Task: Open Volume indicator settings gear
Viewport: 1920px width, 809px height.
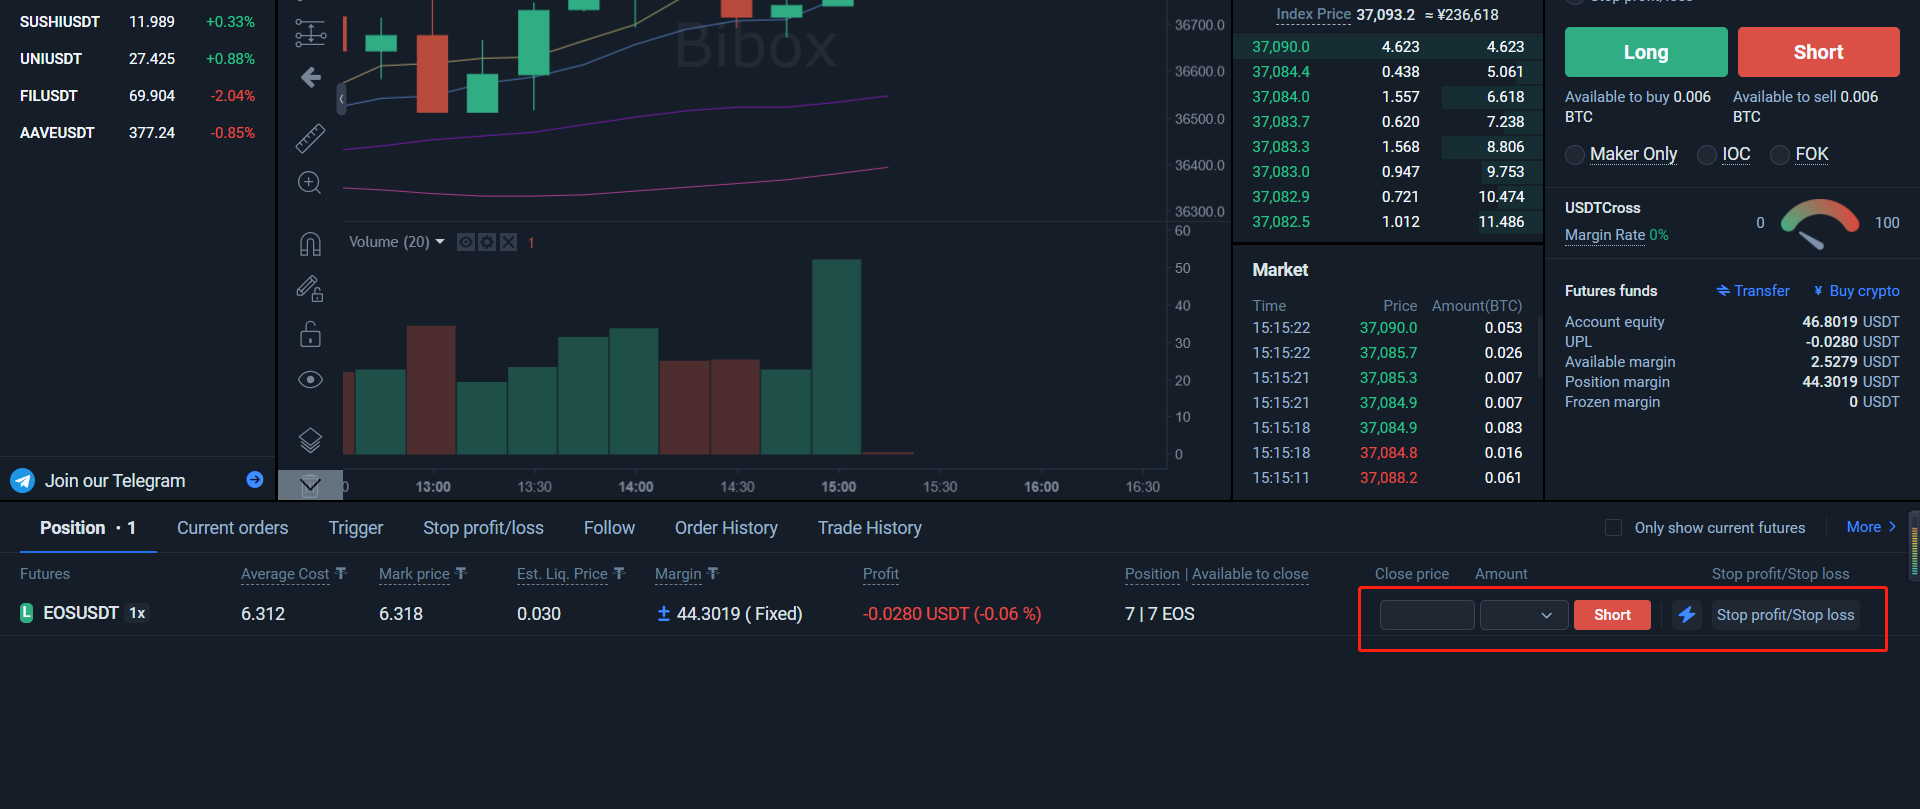Action: click(x=487, y=242)
